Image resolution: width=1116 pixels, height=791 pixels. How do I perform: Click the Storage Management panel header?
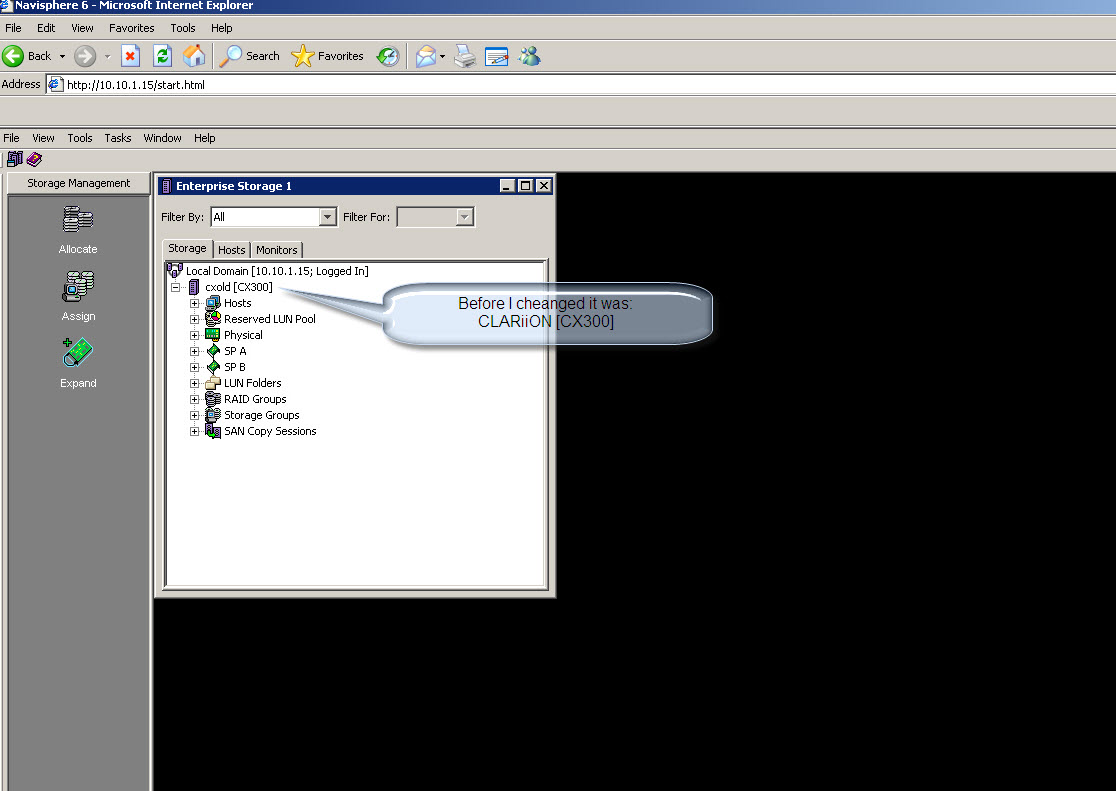click(x=78, y=183)
